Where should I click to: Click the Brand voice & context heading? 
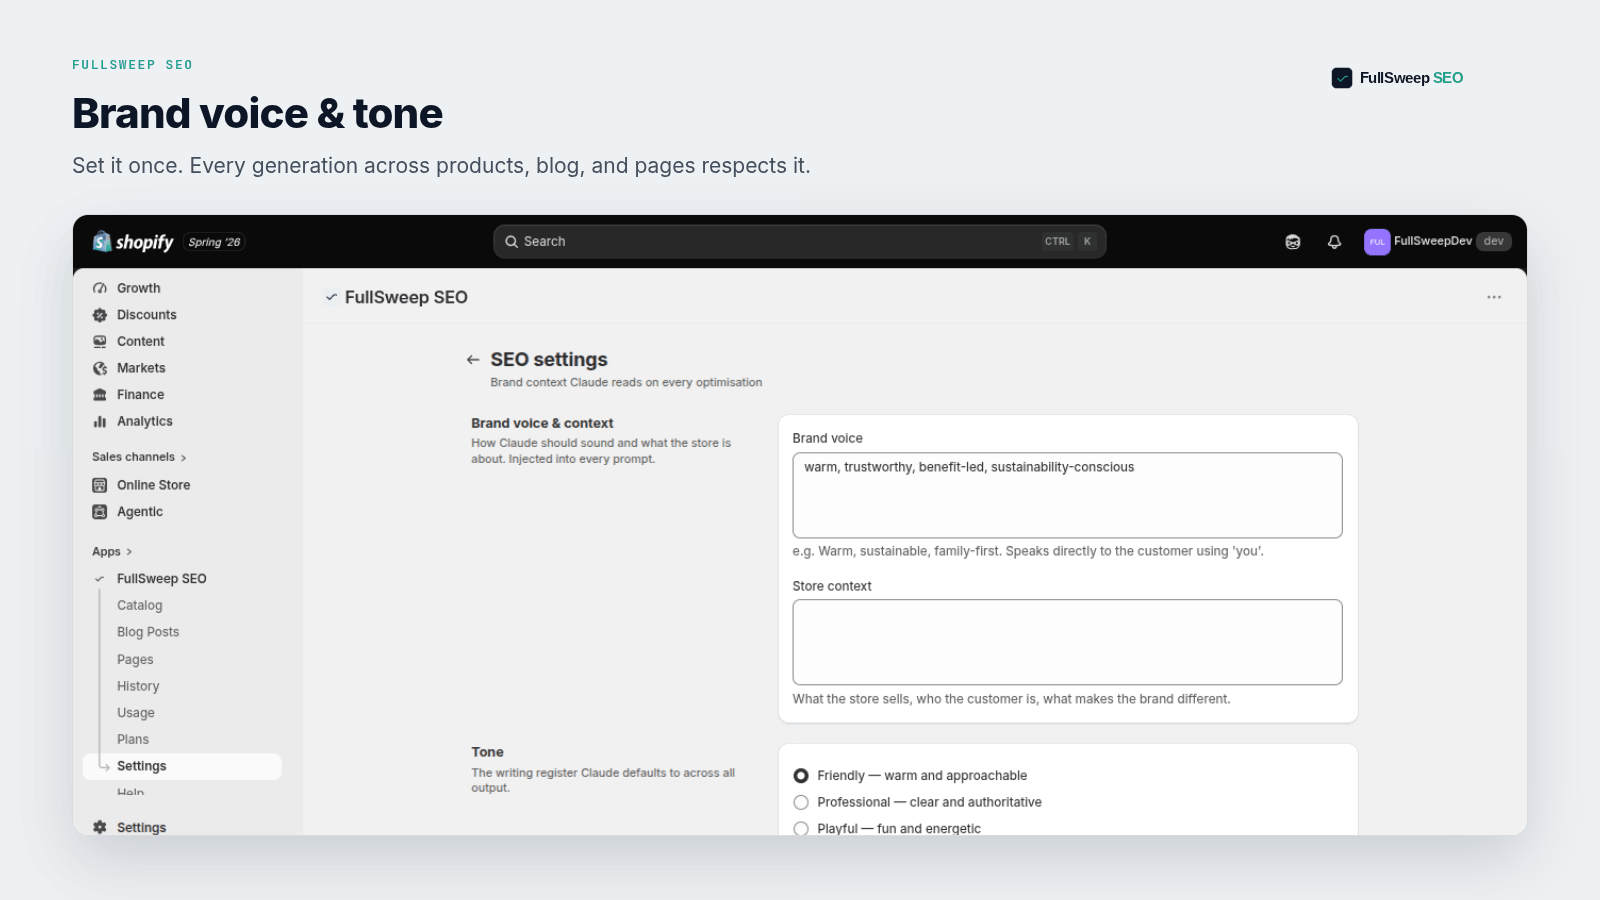pyautogui.click(x=542, y=424)
